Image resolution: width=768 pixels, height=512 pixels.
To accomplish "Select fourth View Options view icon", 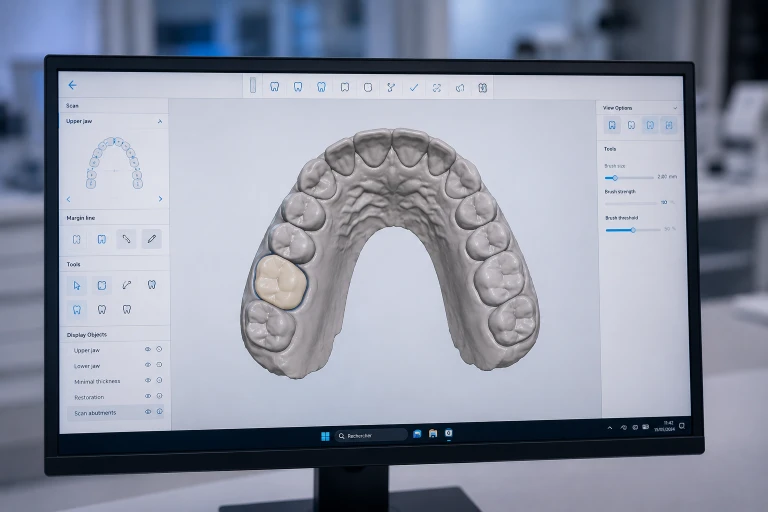I will point(669,126).
